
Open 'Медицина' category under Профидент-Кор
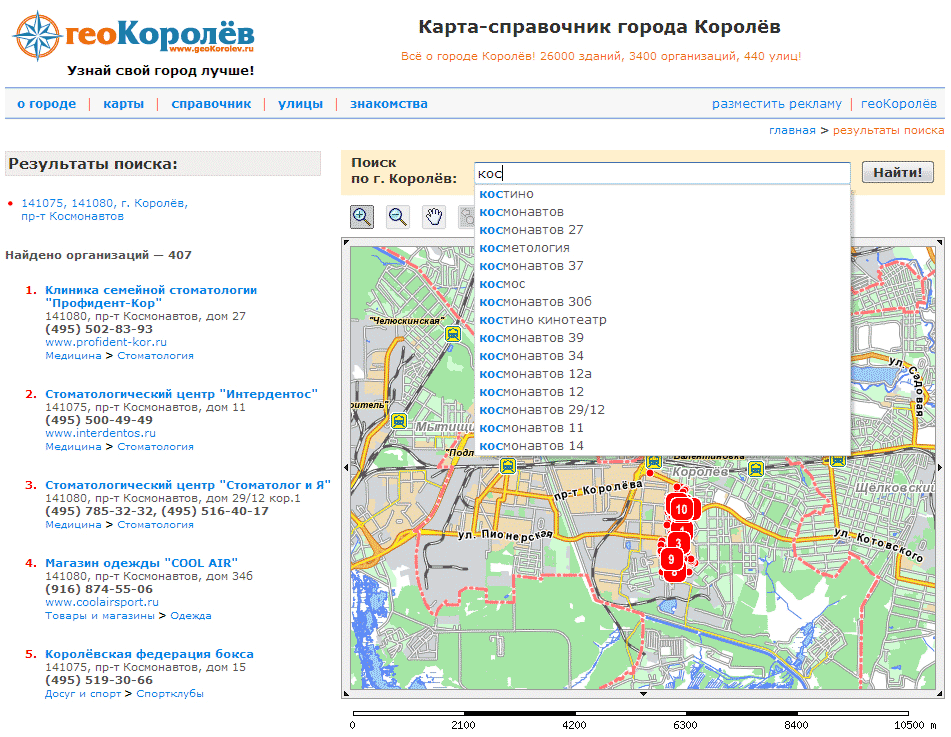(73, 355)
